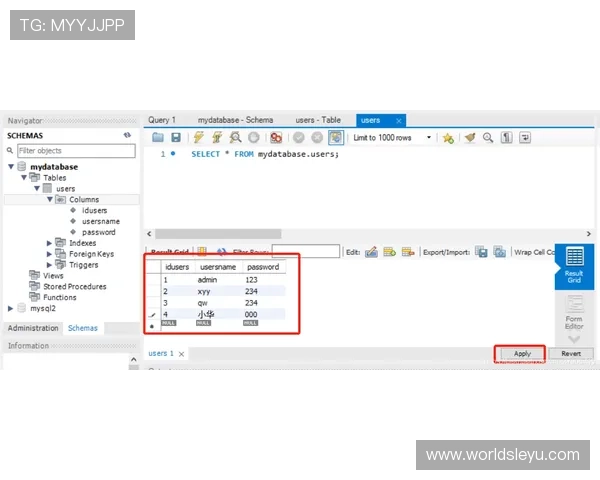600x480 pixels.
Task: Switch to the Administration tab
Action: click(x=32, y=328)
